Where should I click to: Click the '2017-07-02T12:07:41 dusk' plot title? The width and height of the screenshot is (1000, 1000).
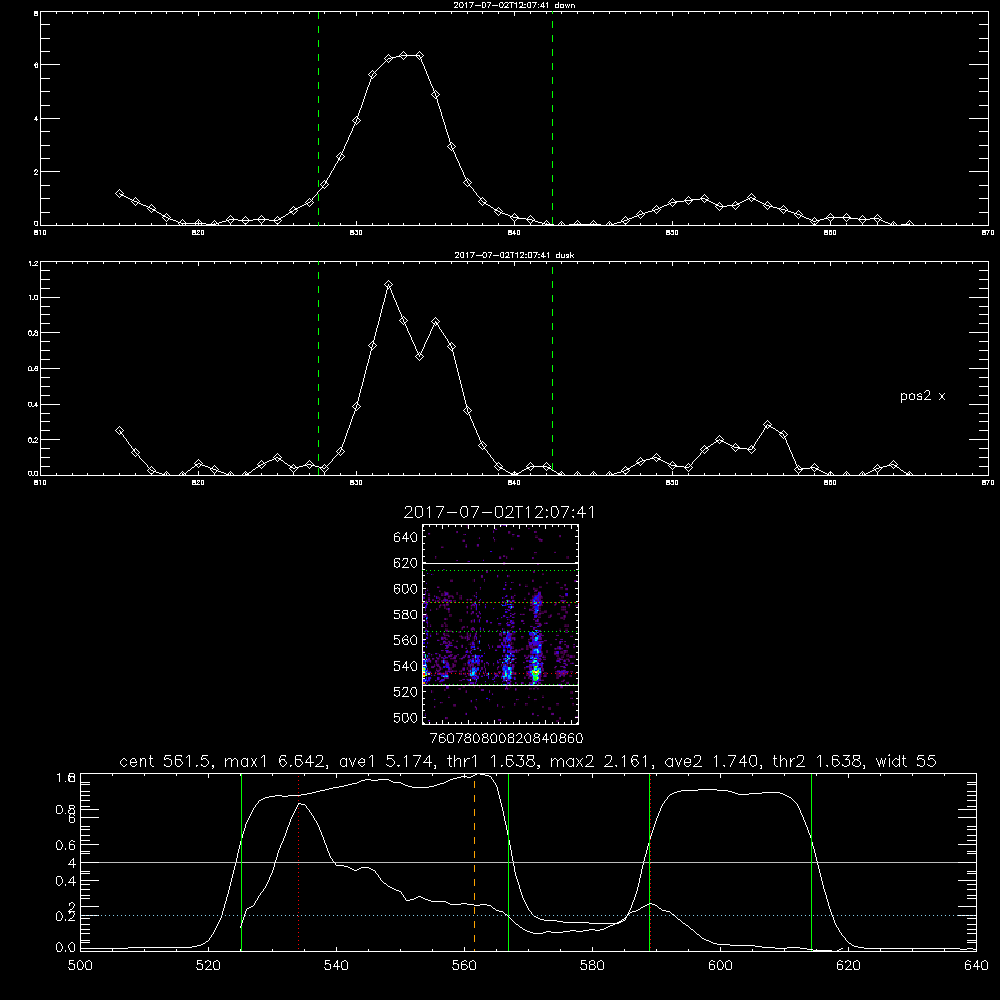click(x=514, y=255)
